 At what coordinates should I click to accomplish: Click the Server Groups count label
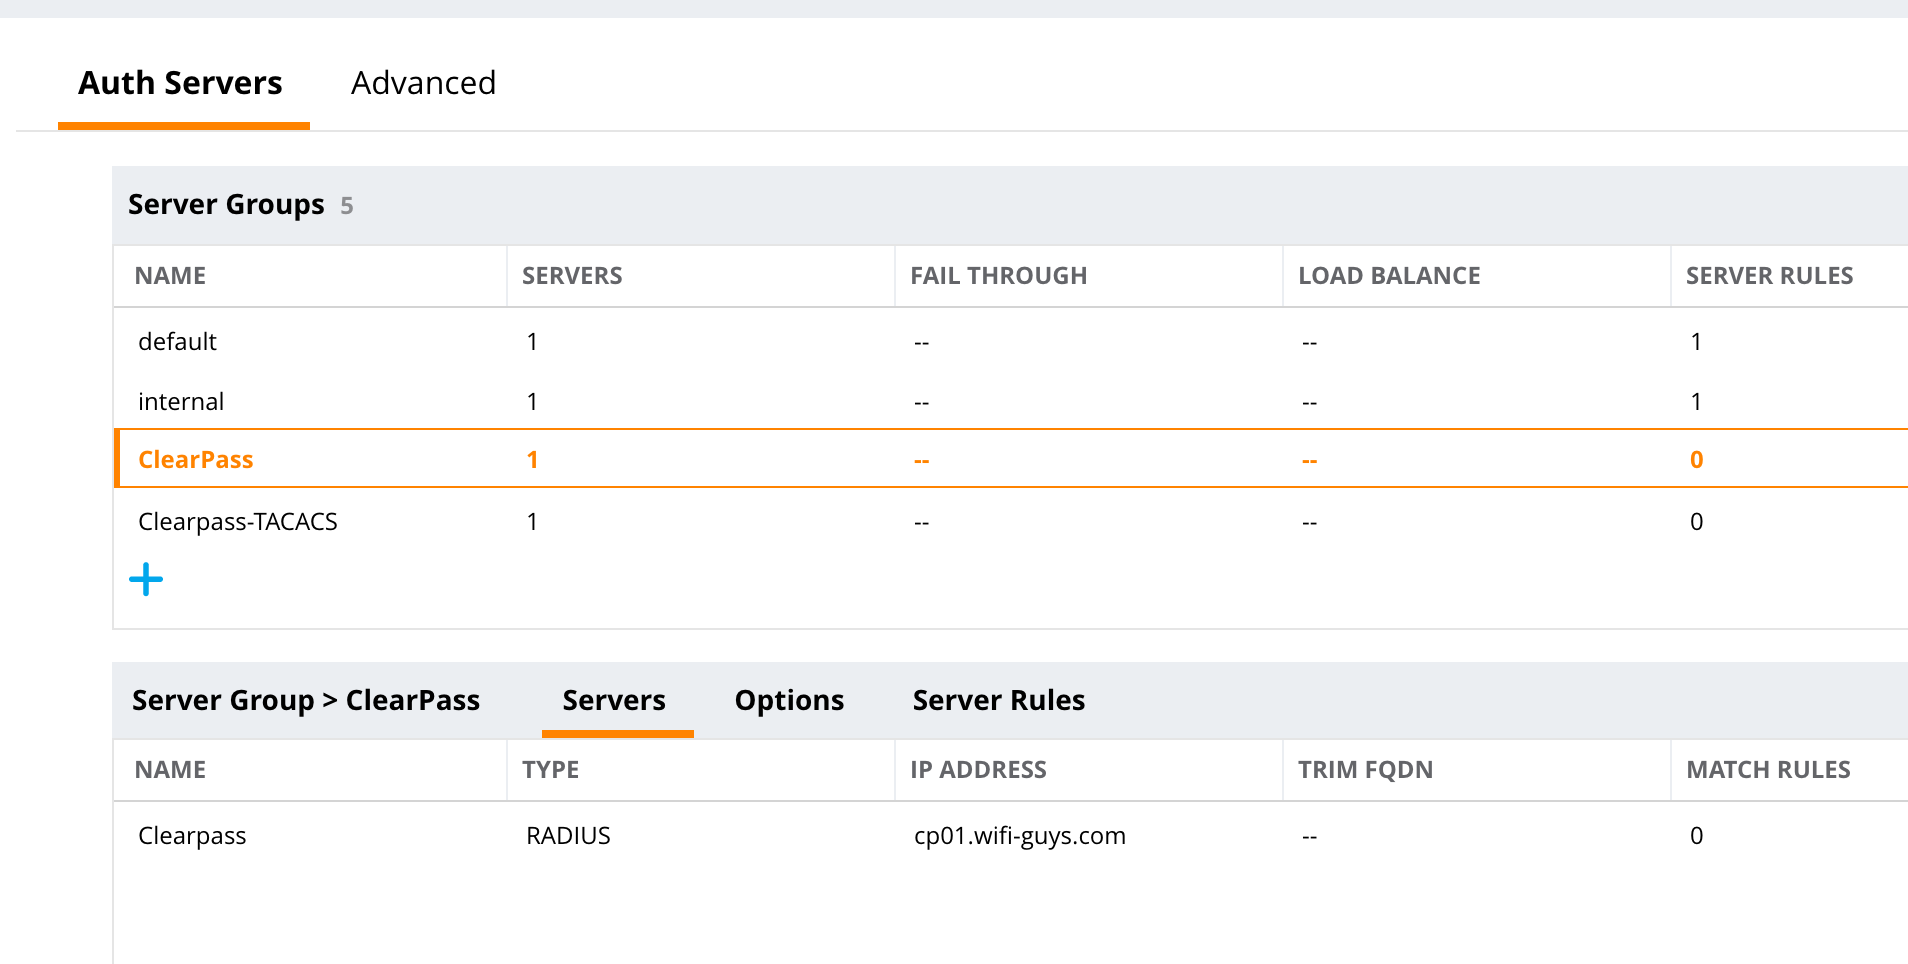(x=226, y=204)
